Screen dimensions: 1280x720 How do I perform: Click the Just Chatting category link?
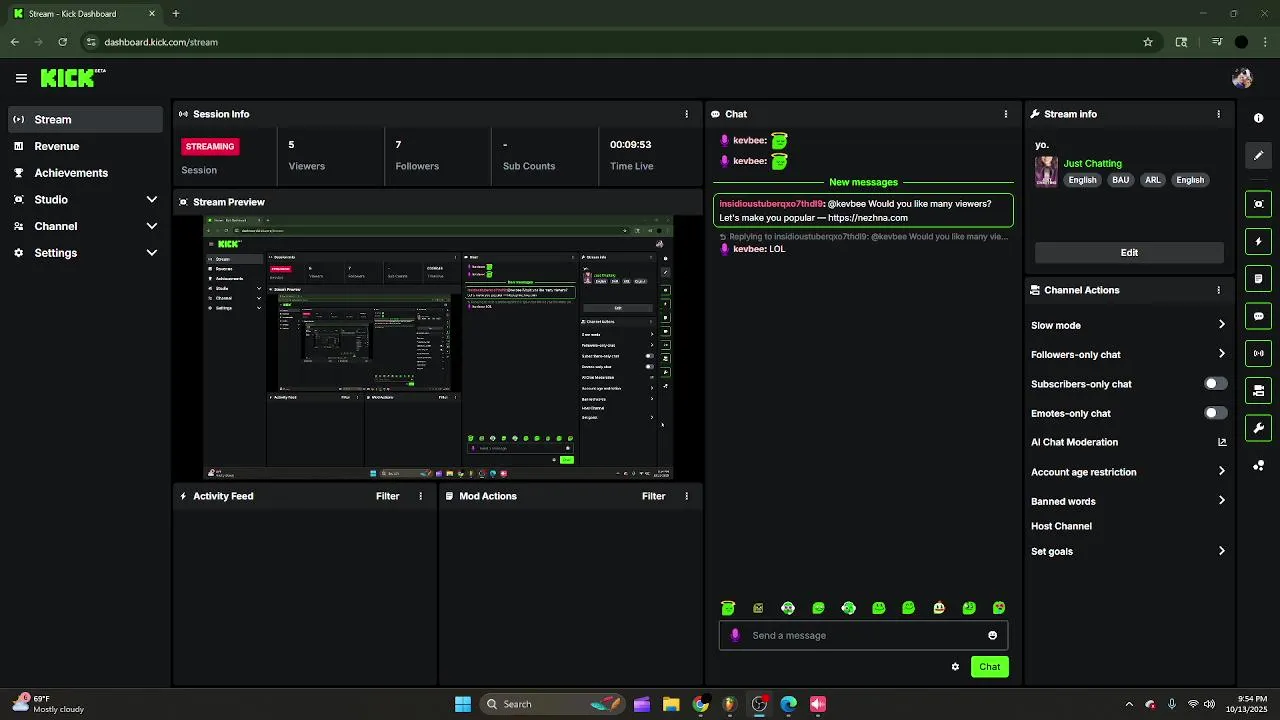pyautogui.click(x=1092, y=163)
